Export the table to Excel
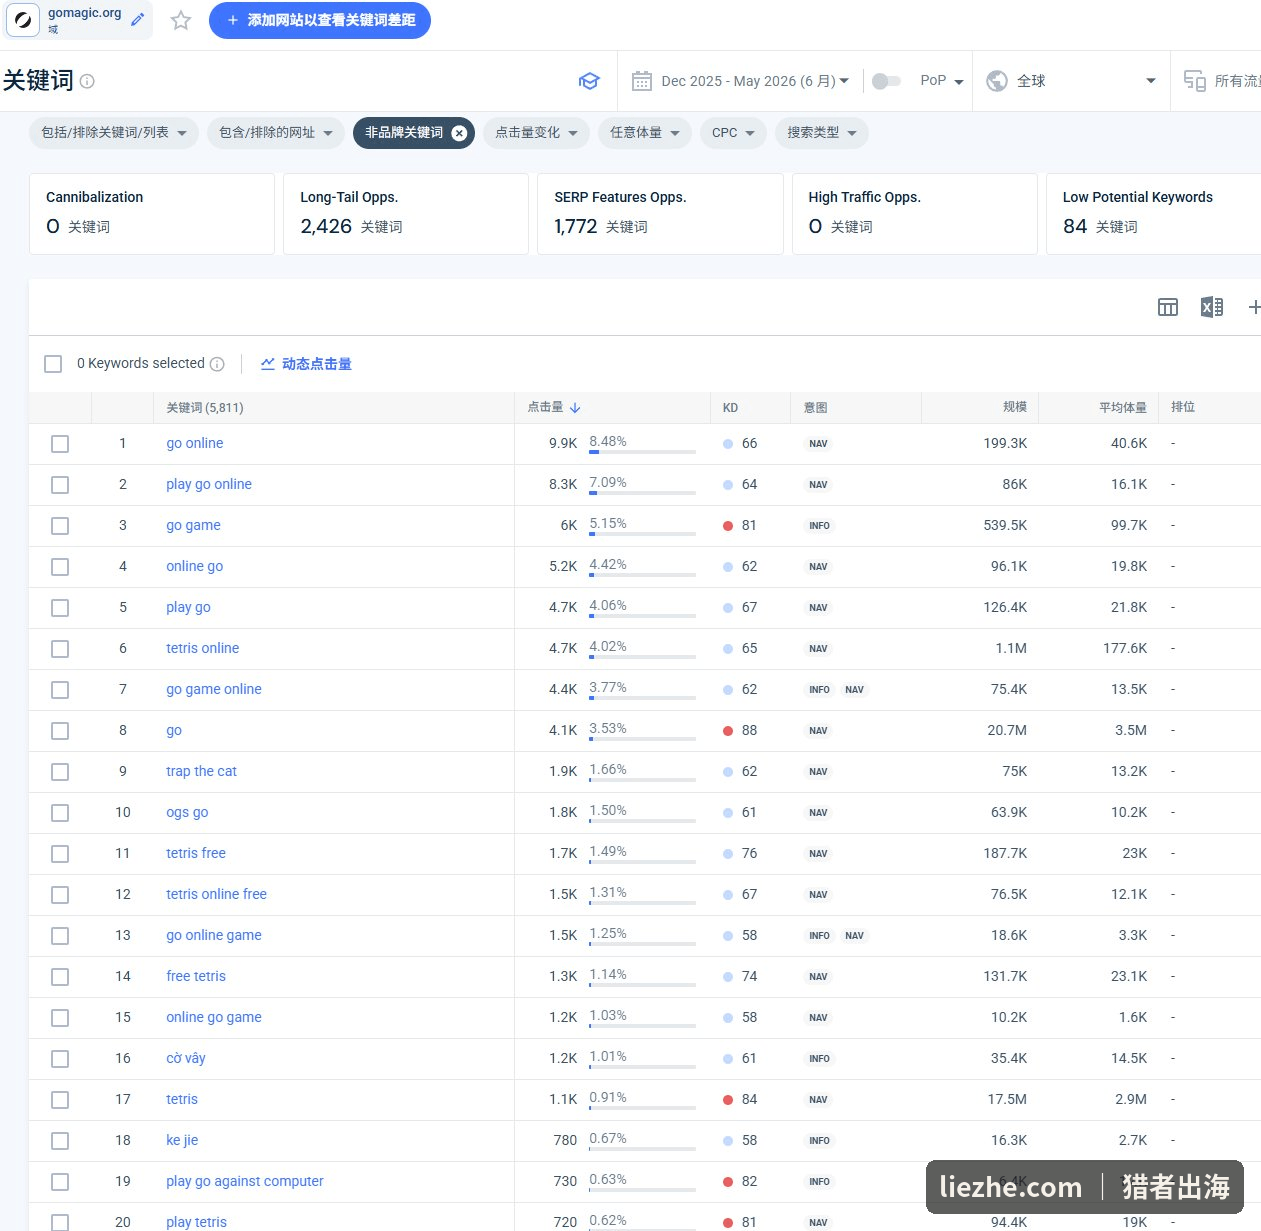 [x=1212, y=307]
